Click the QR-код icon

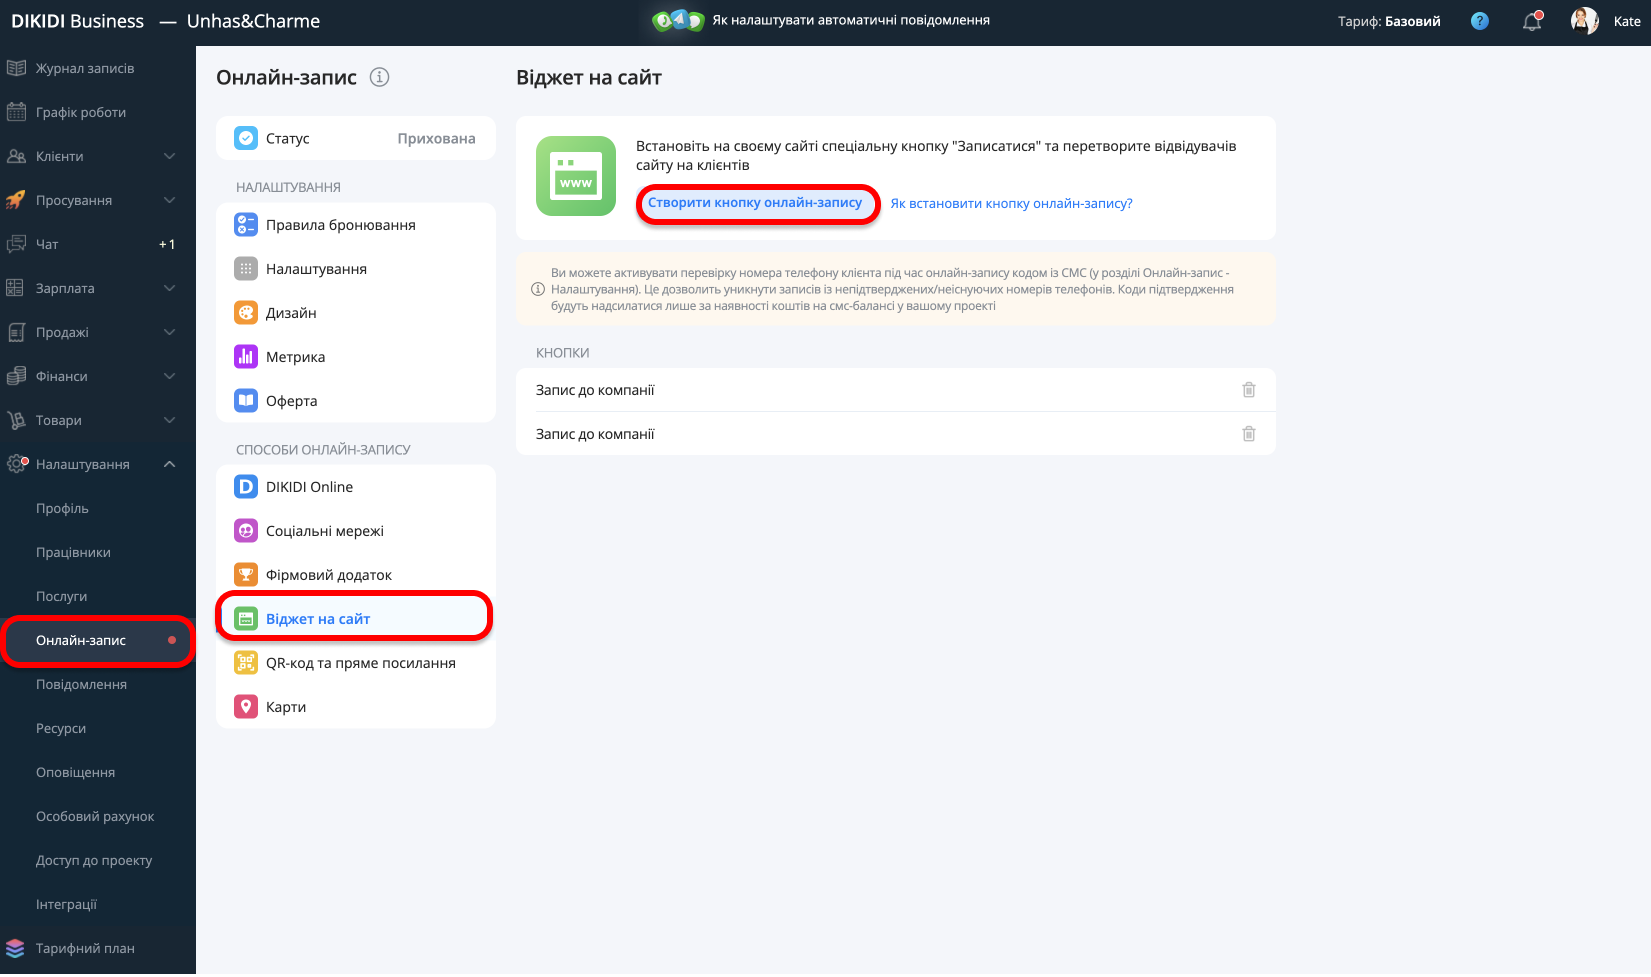point(246,663)
